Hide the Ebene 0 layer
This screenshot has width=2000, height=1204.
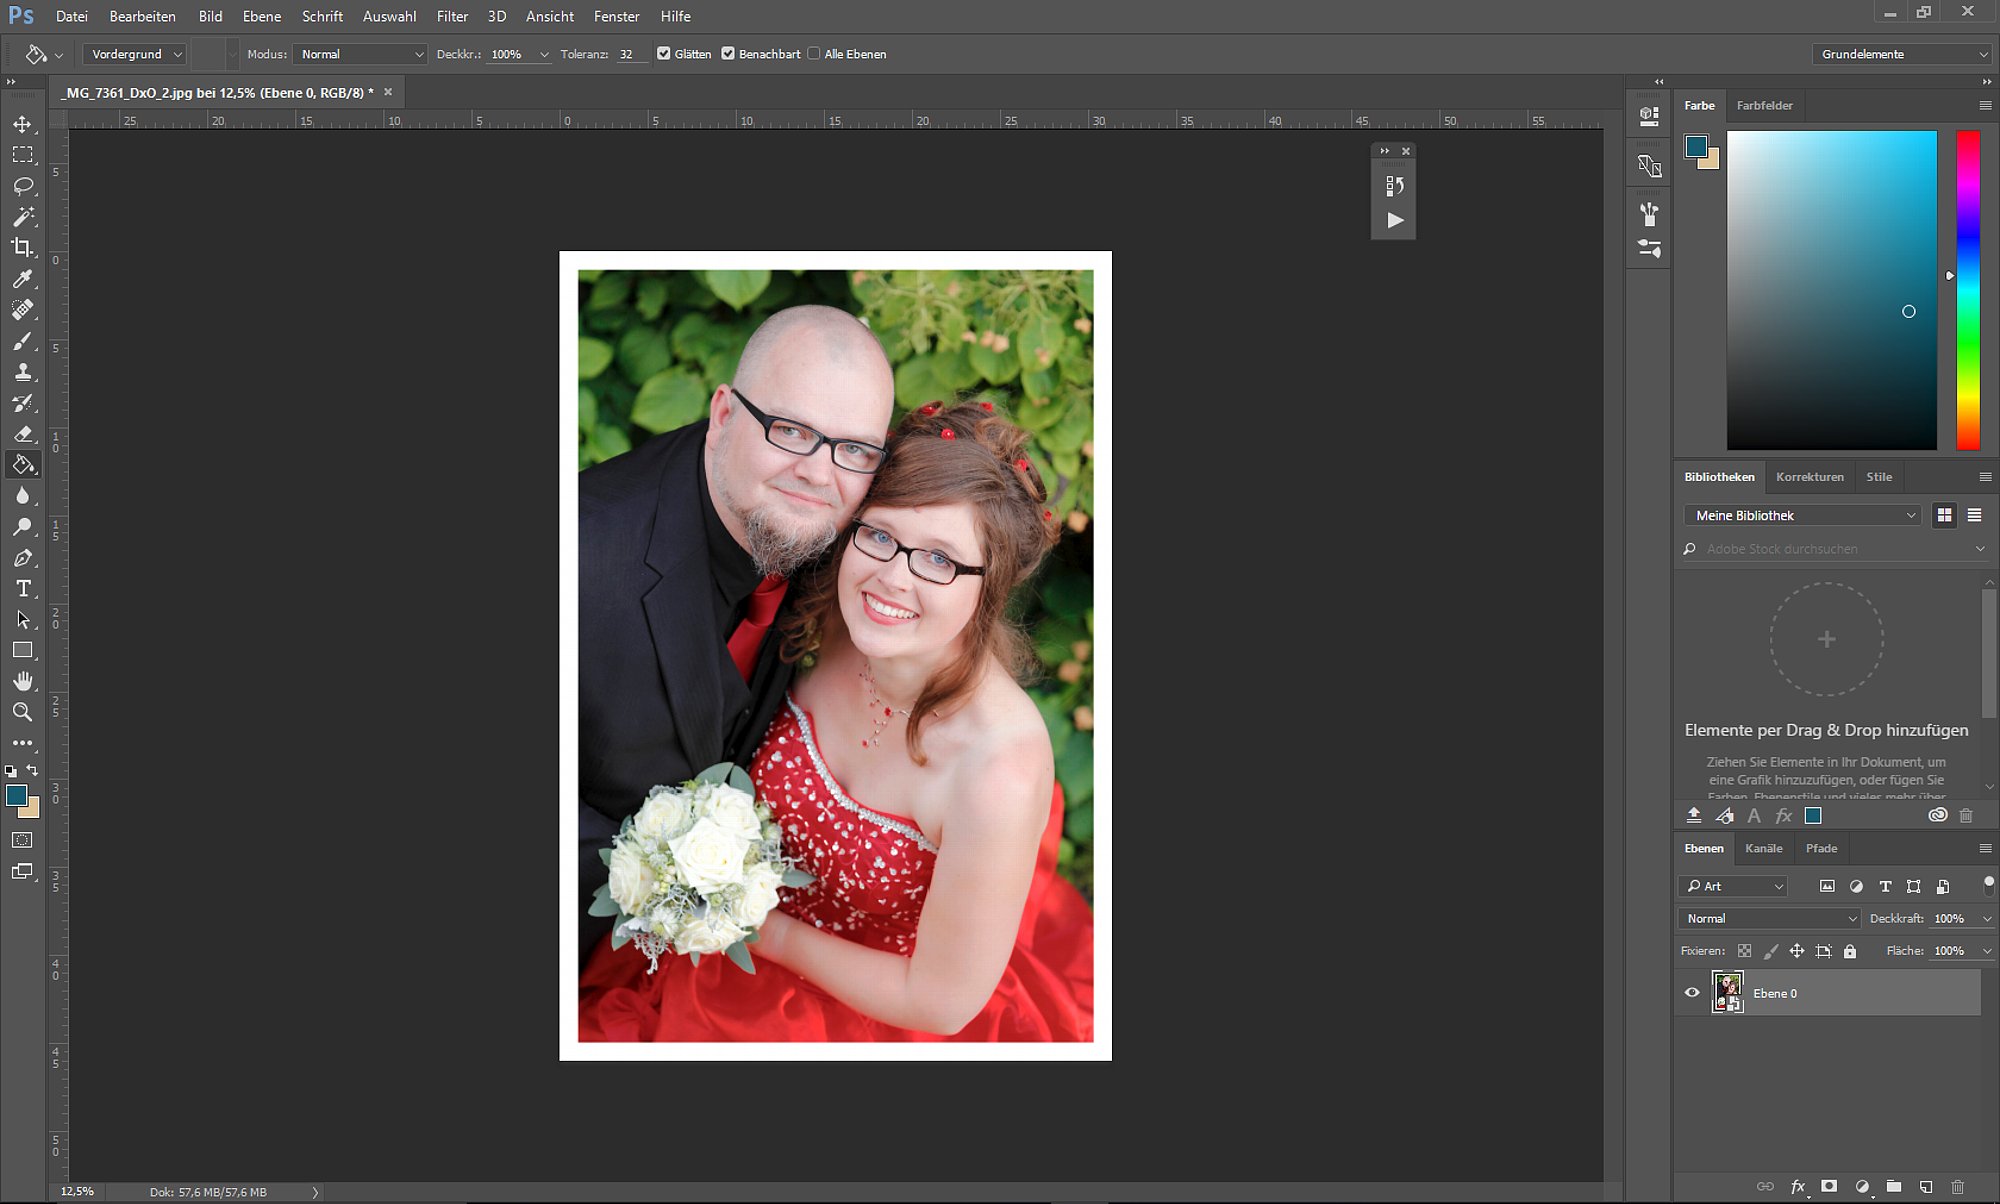(x=1692, y=993)
